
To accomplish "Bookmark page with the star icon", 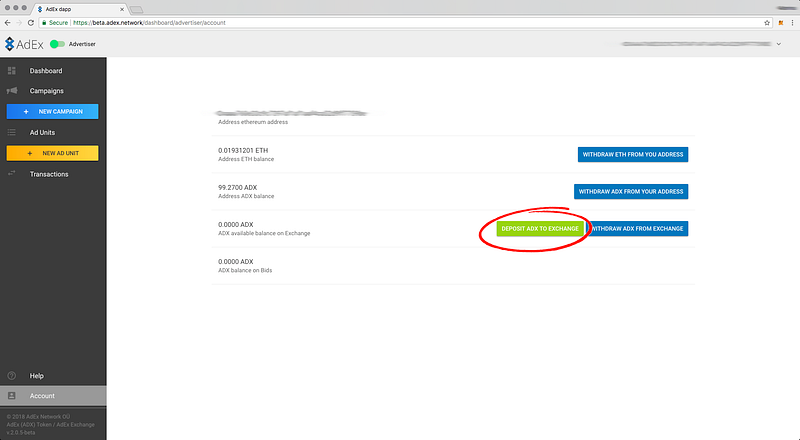I will coord(767,22).
